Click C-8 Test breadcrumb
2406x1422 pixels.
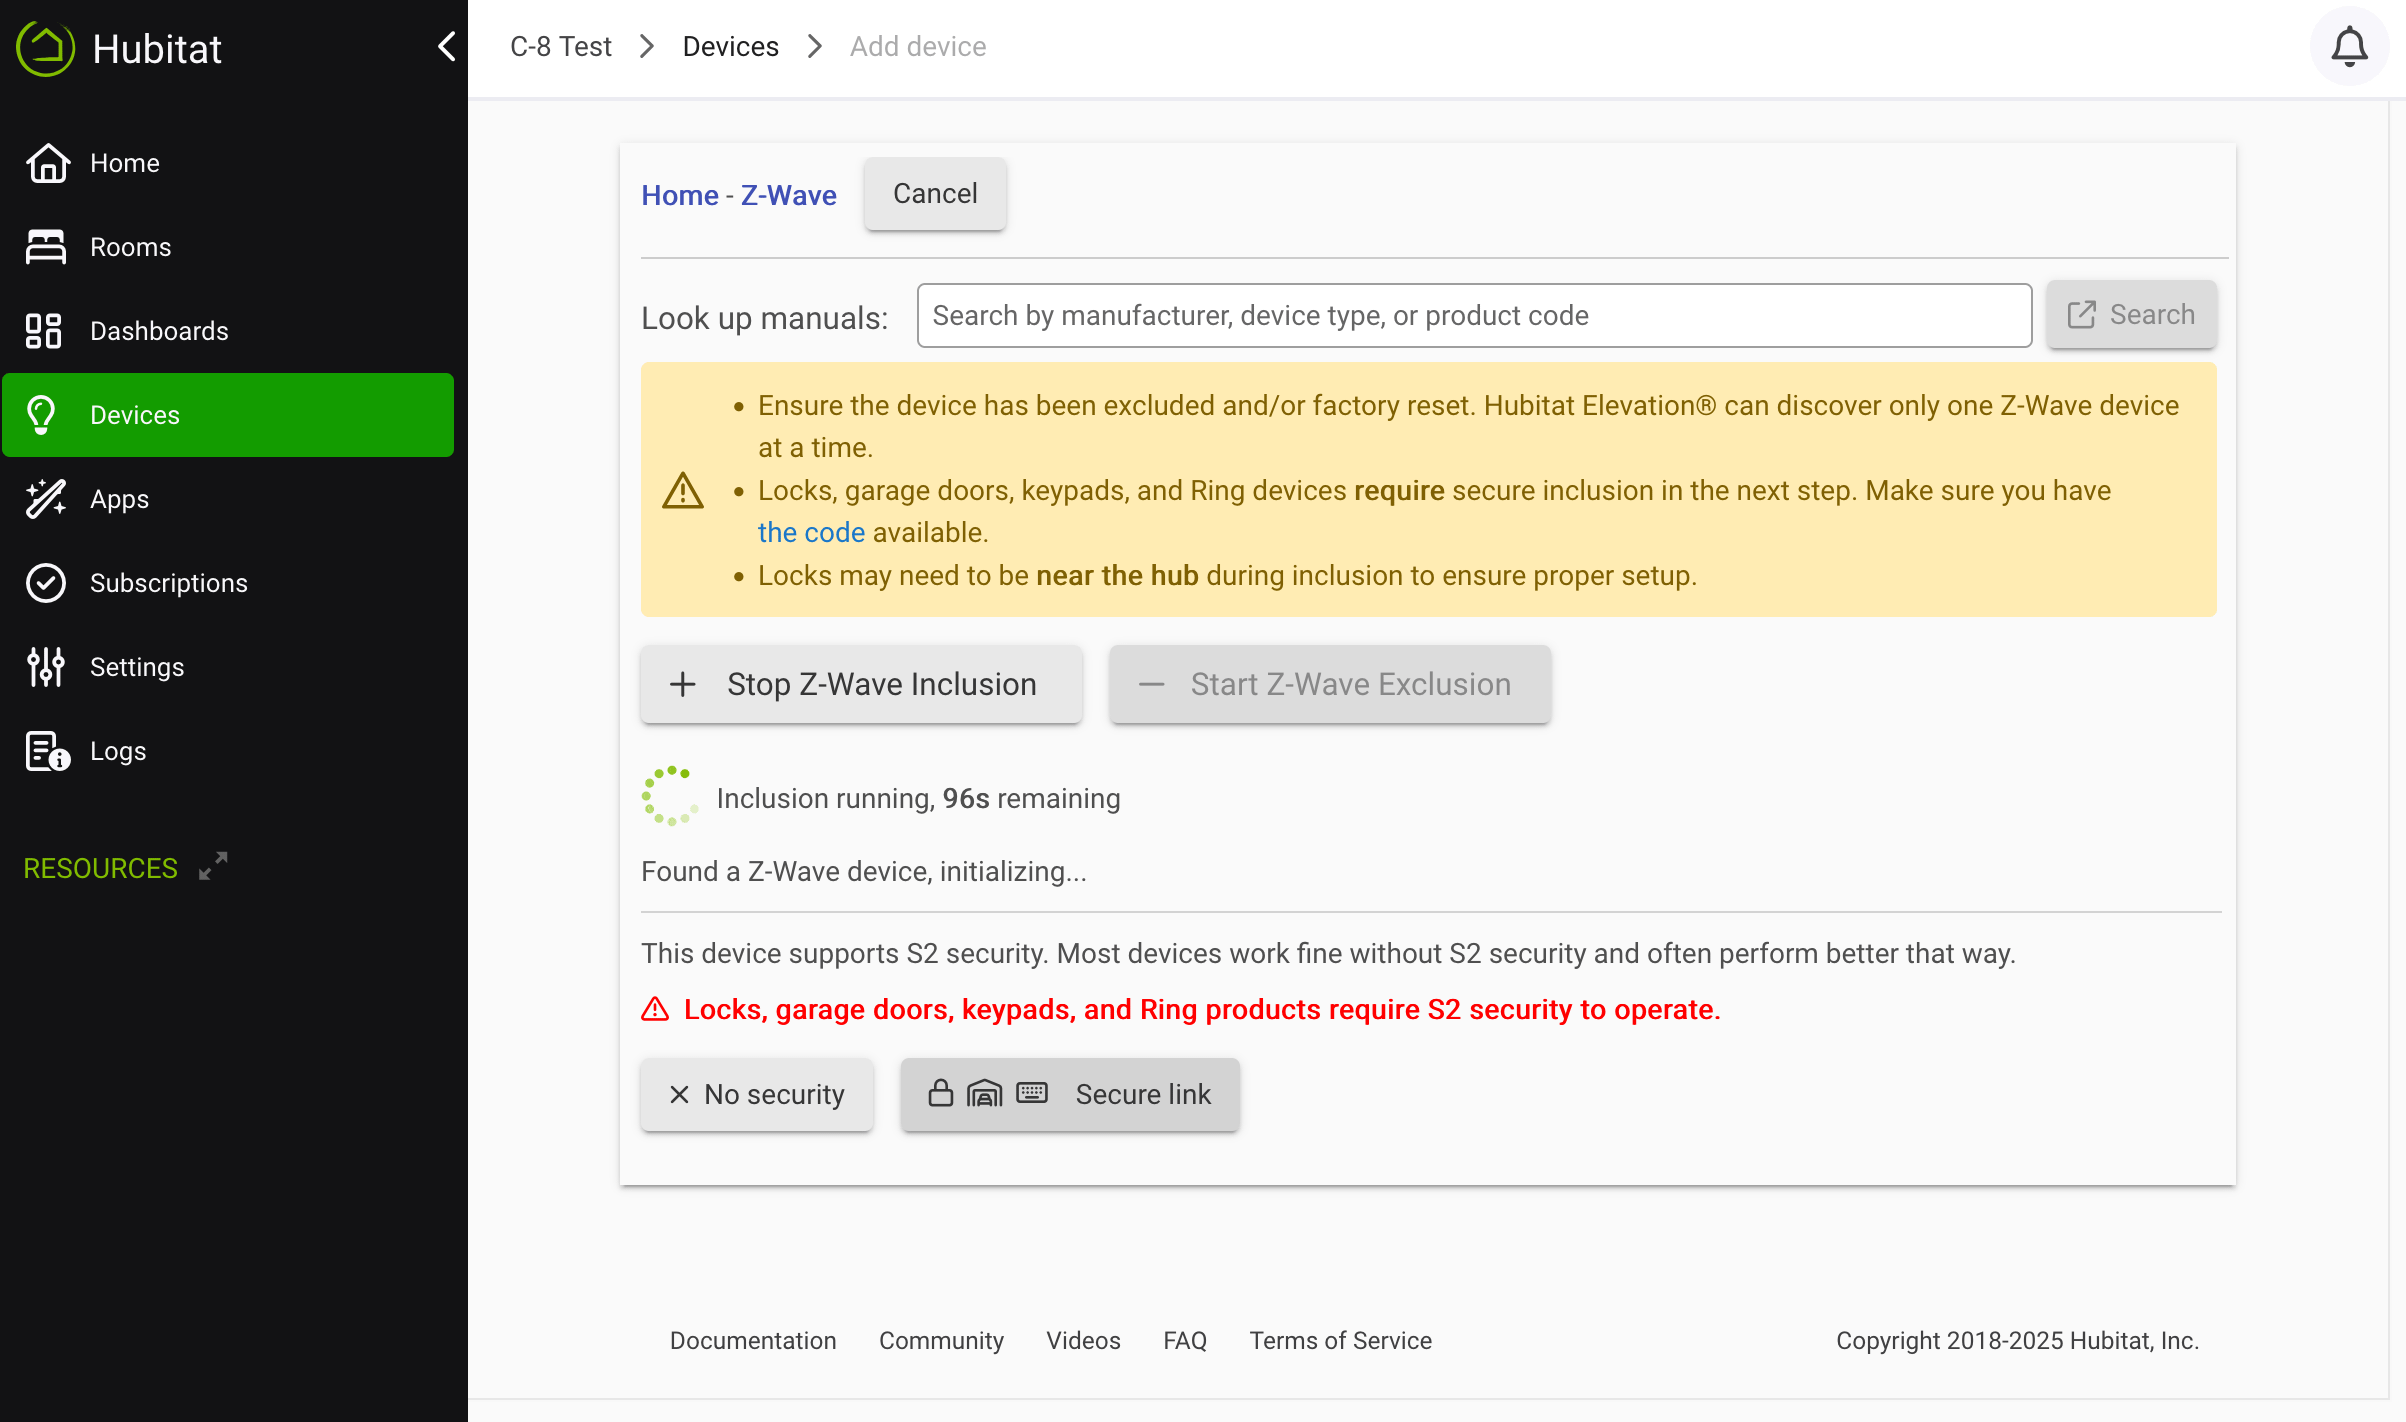(x=560, y=47)
